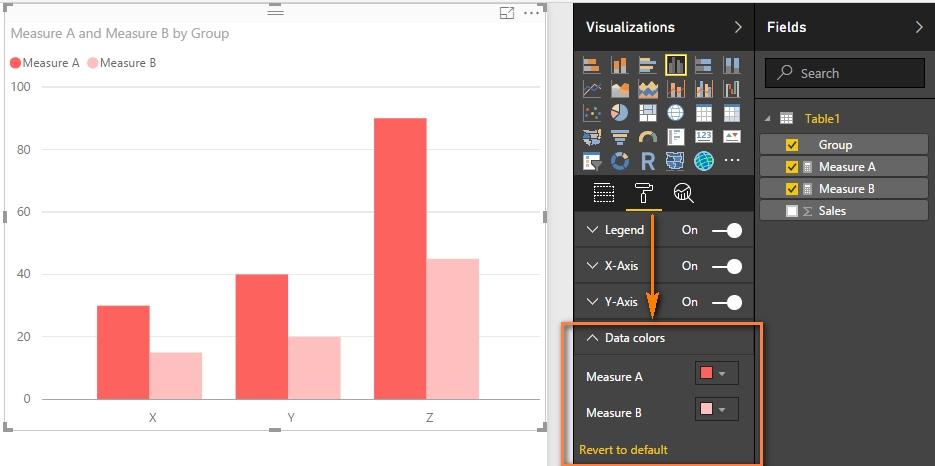Select the multi-row card visualization

(676, 137)
